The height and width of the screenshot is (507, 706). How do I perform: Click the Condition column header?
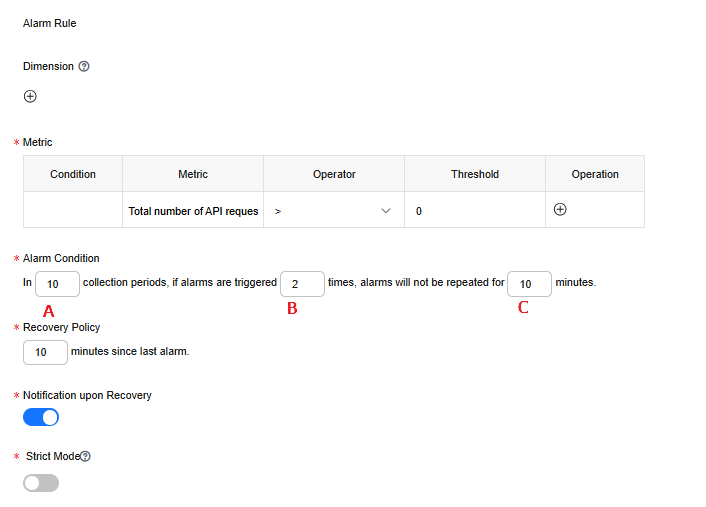73,174
